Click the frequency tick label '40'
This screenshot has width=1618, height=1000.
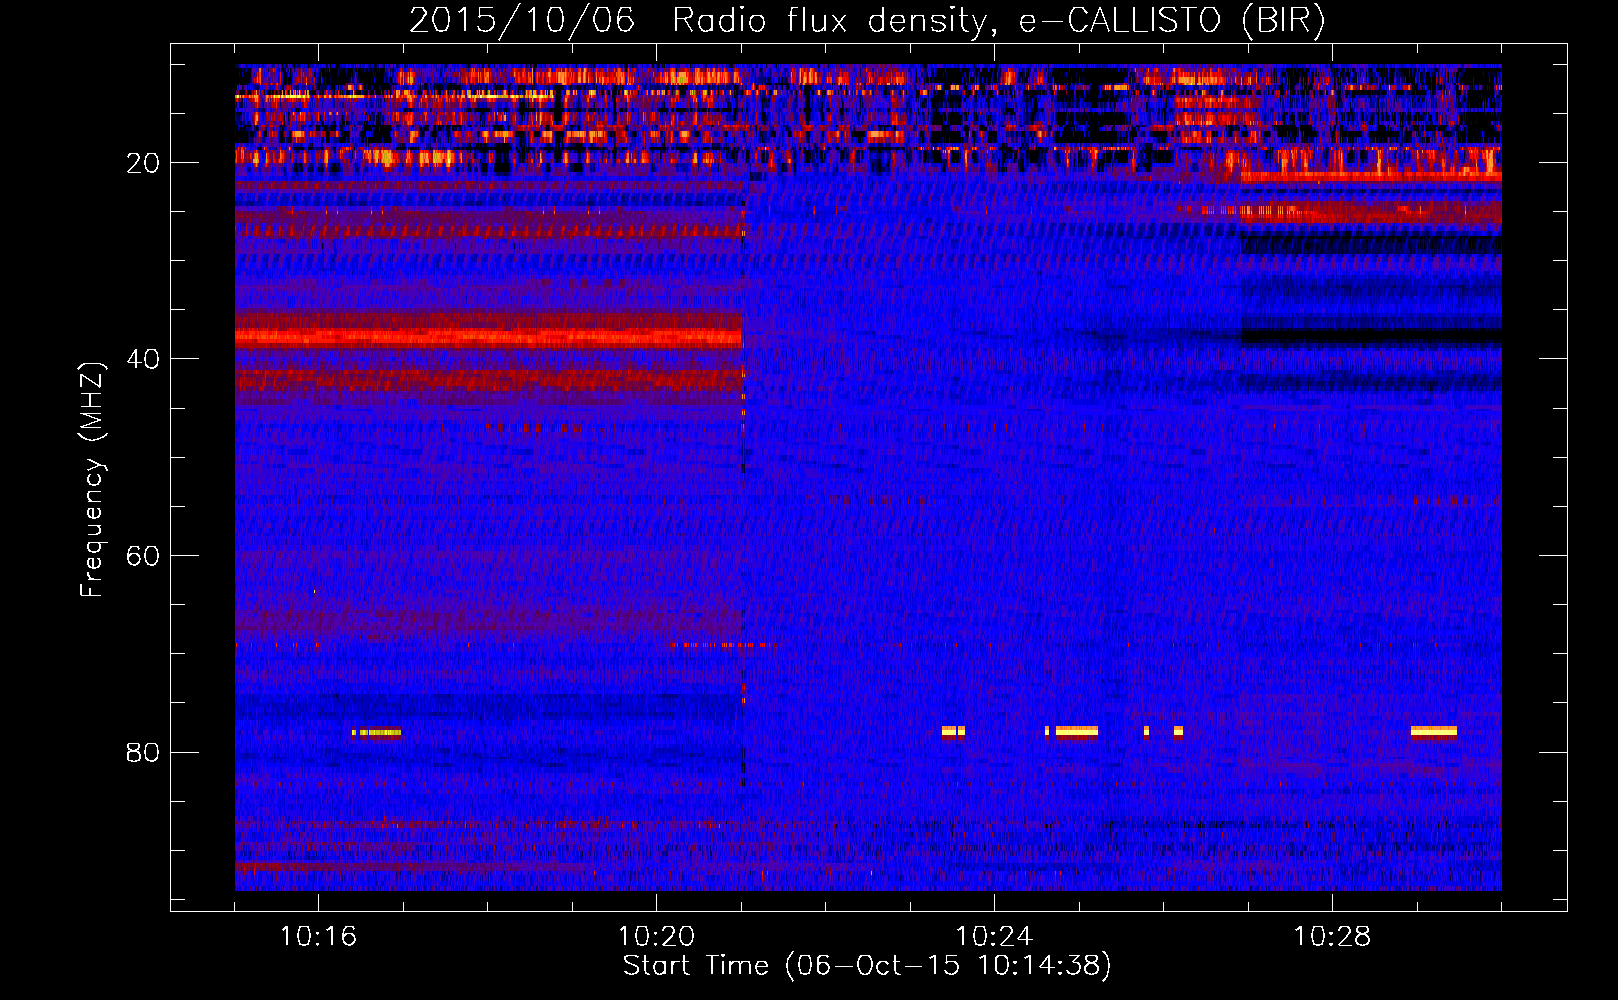pyautogui.click(x=143, y=359)
